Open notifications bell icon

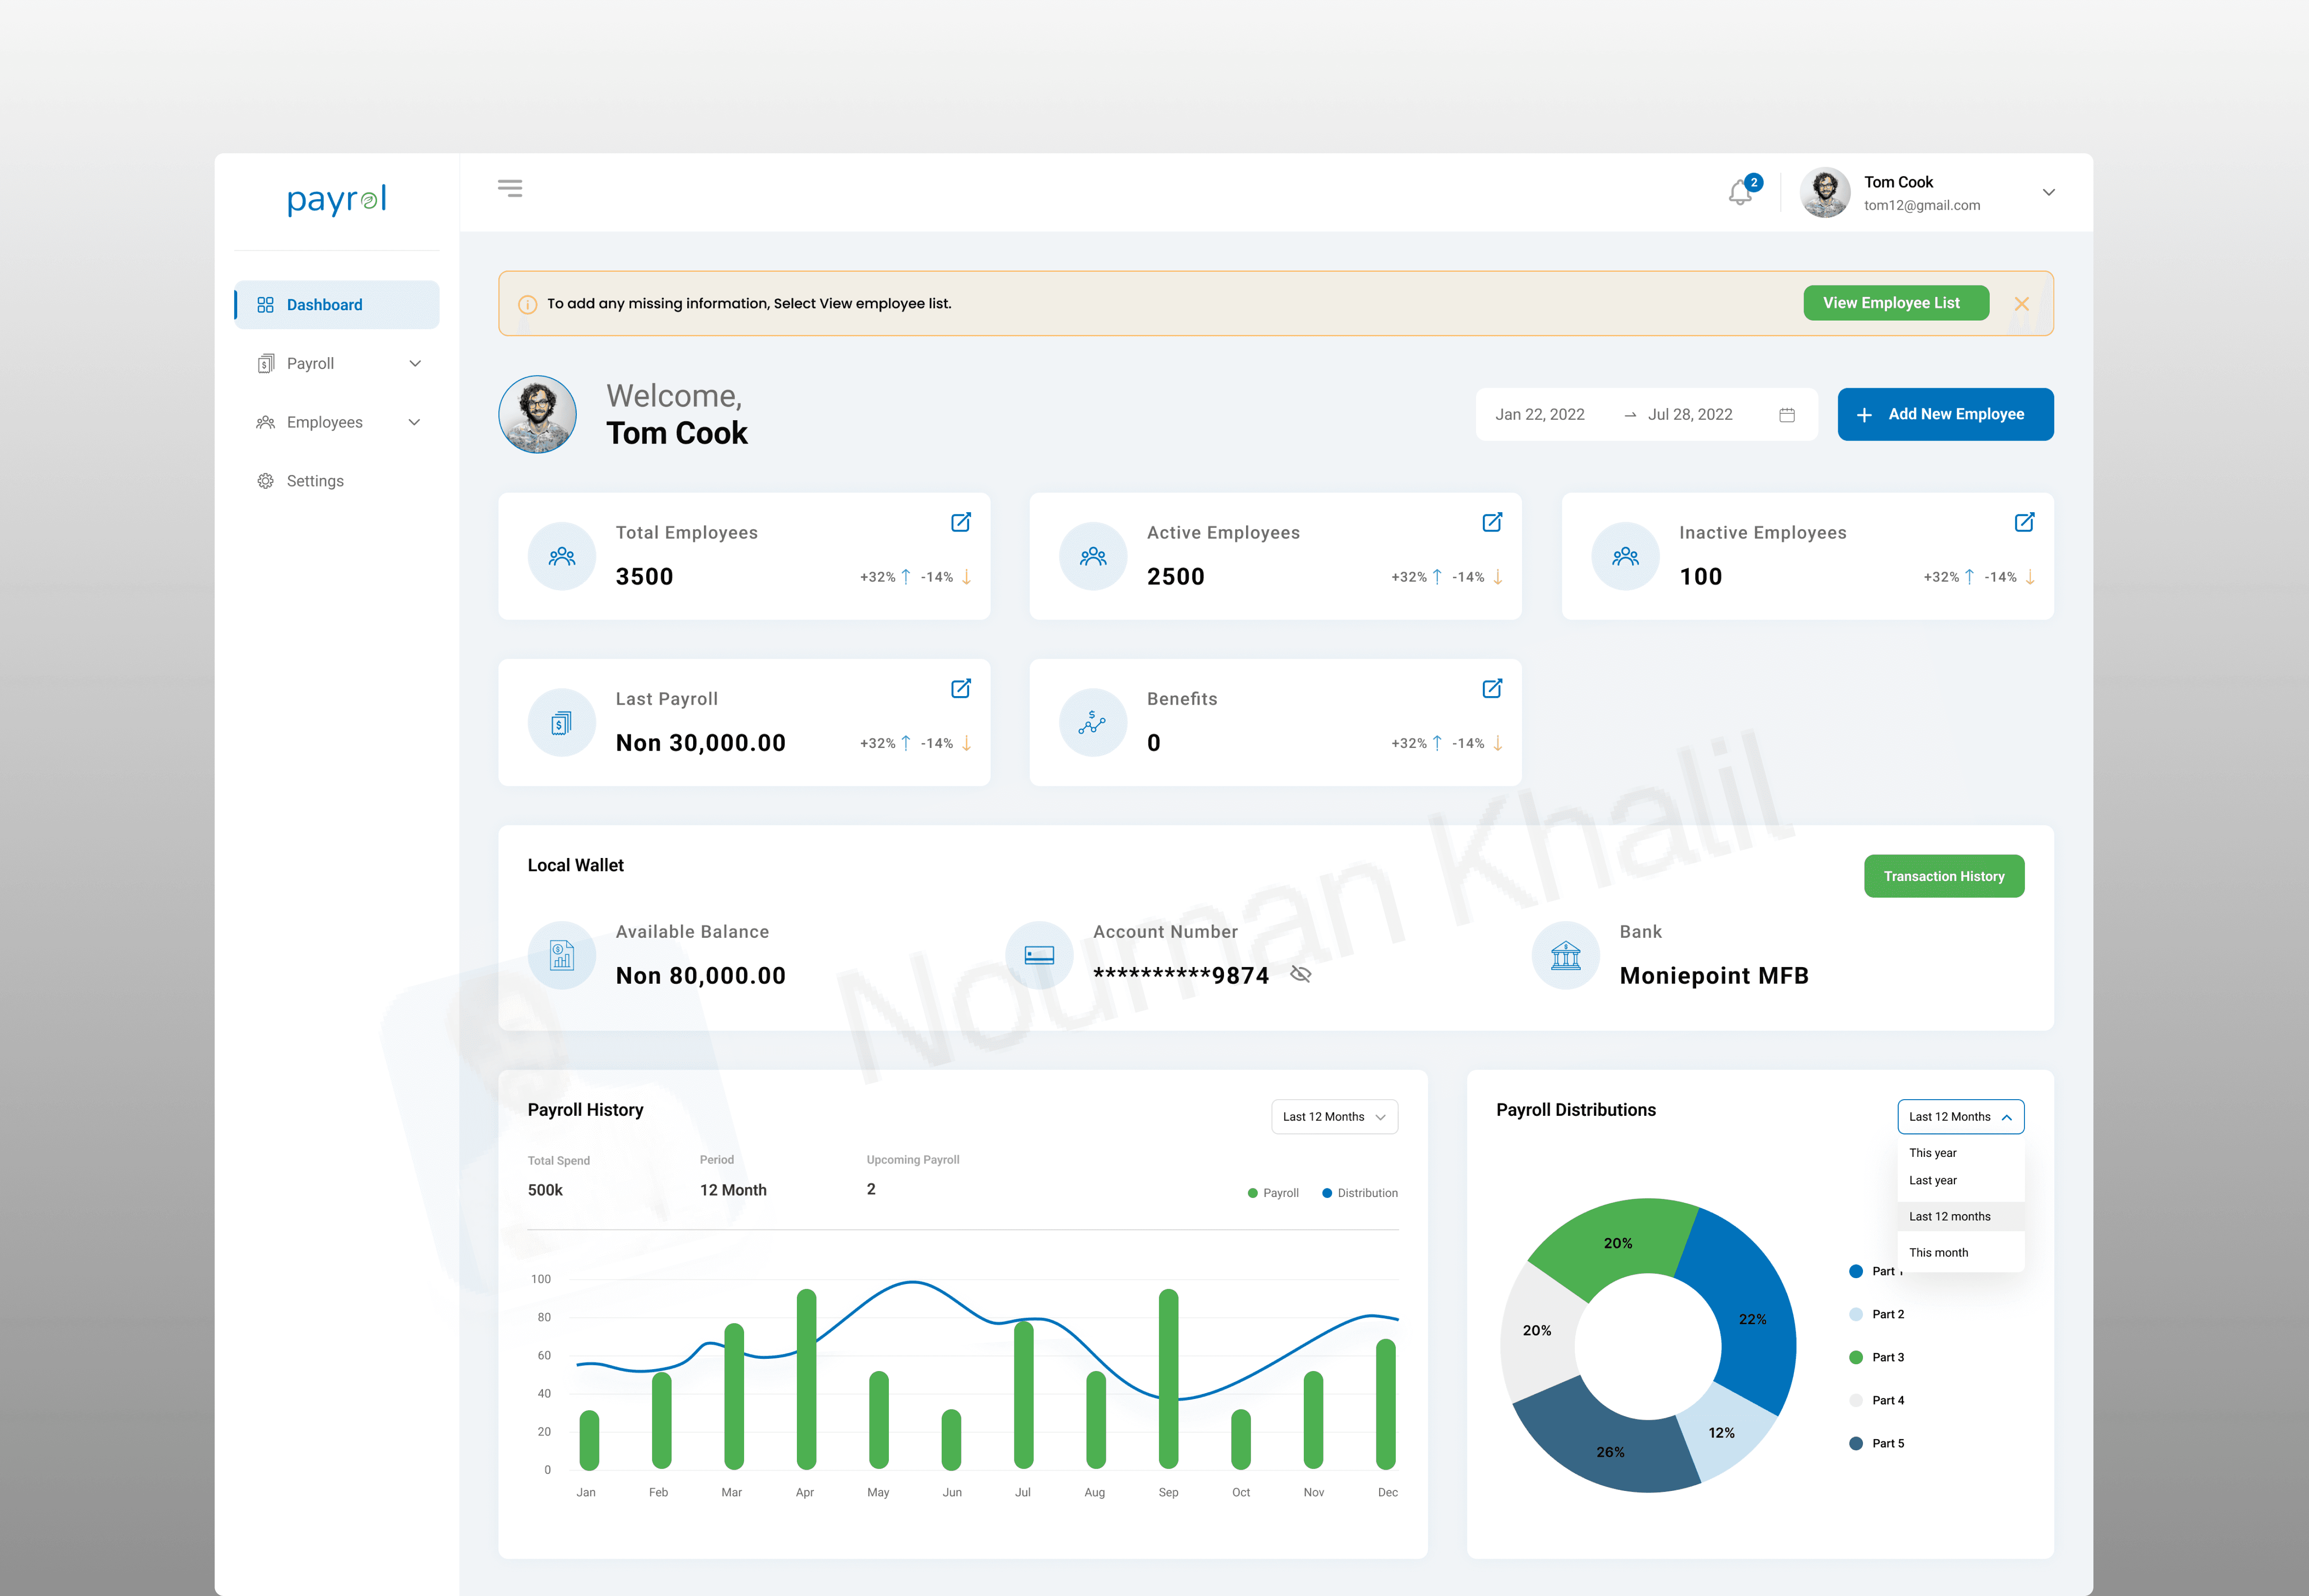1740,192
